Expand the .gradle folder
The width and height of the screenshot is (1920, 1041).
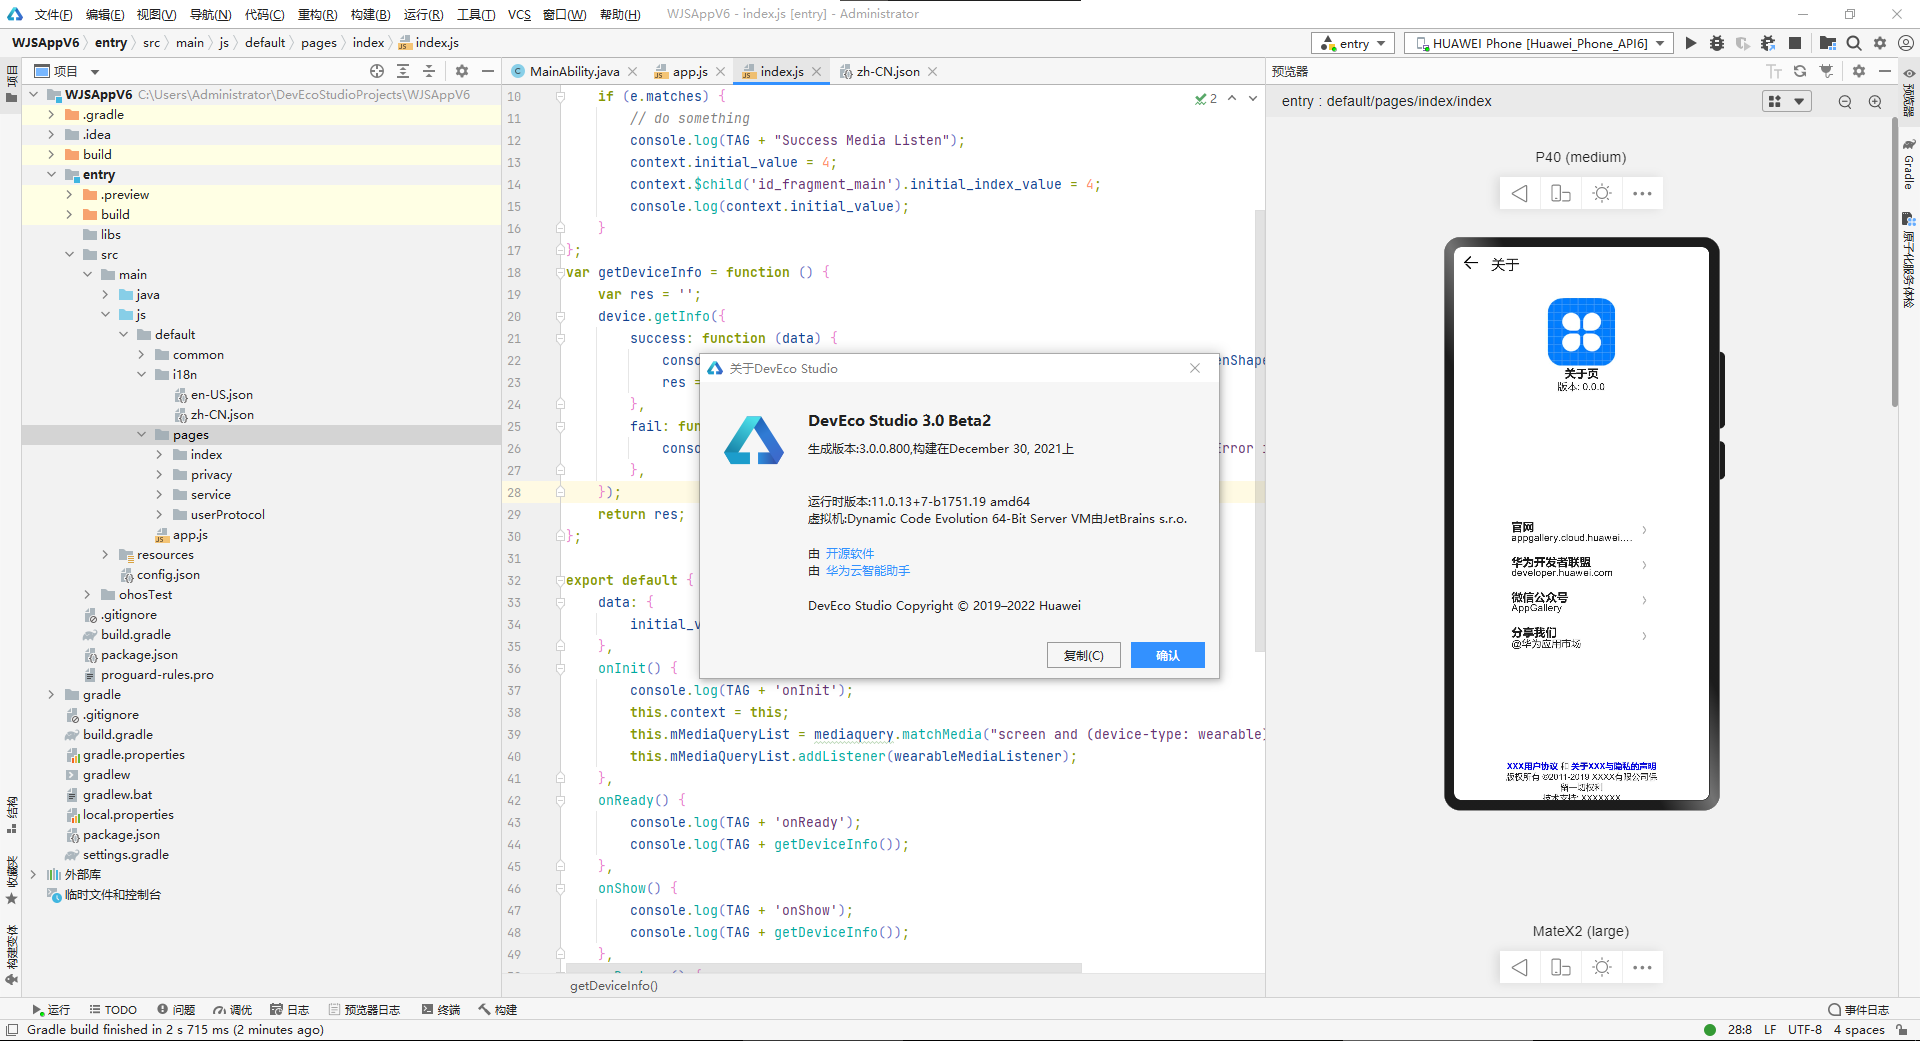[51, 115]
